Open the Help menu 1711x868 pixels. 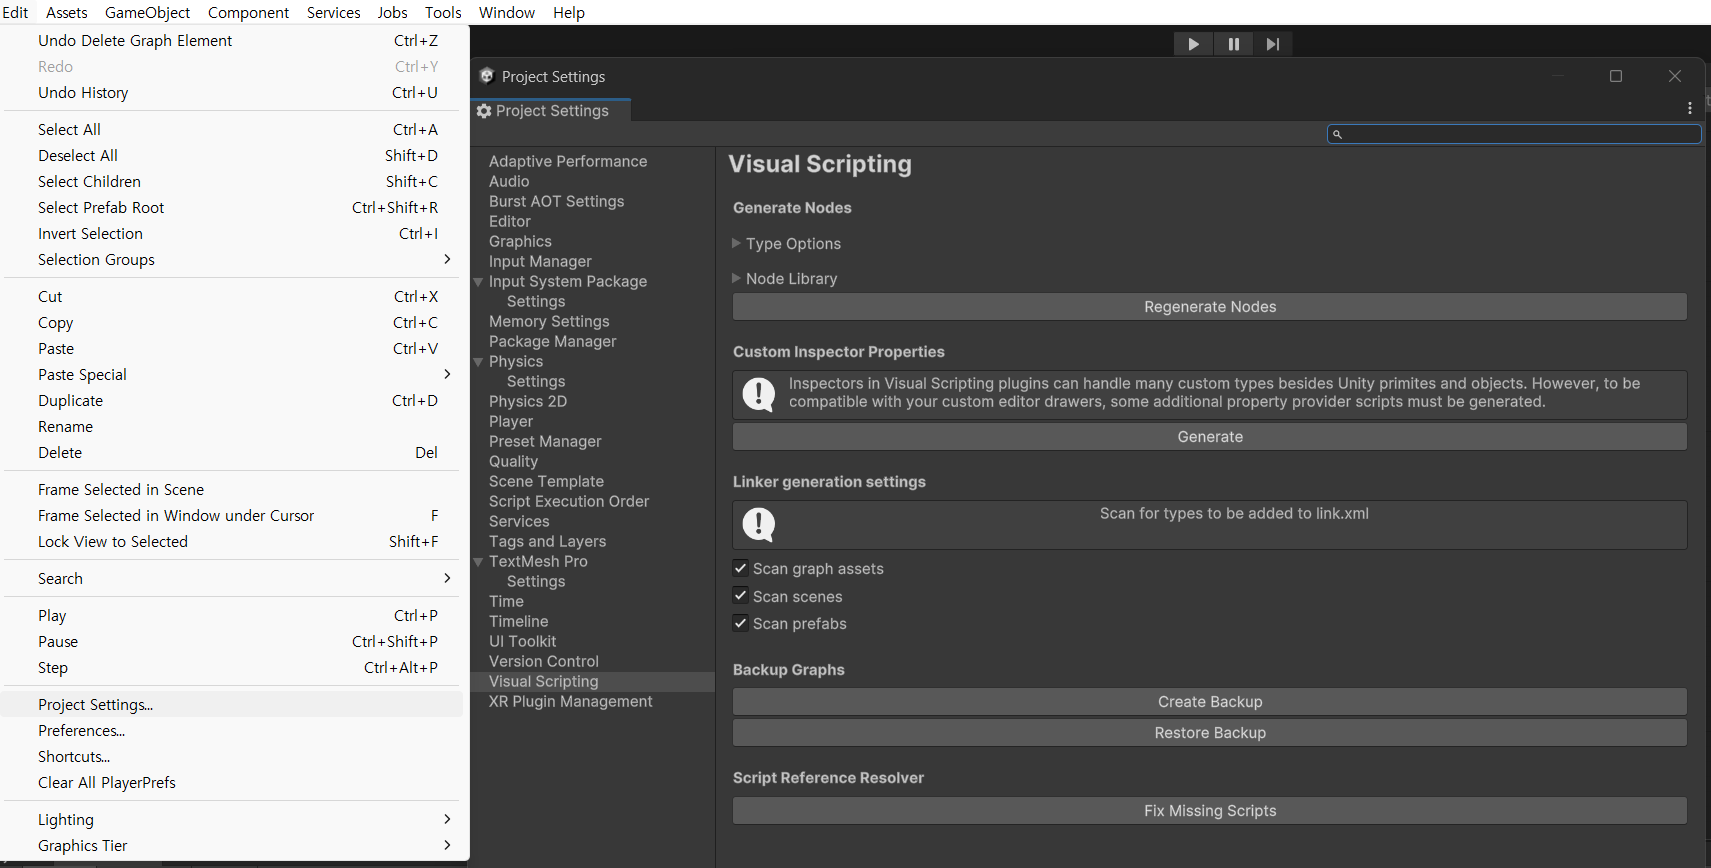tap(569, 12)
